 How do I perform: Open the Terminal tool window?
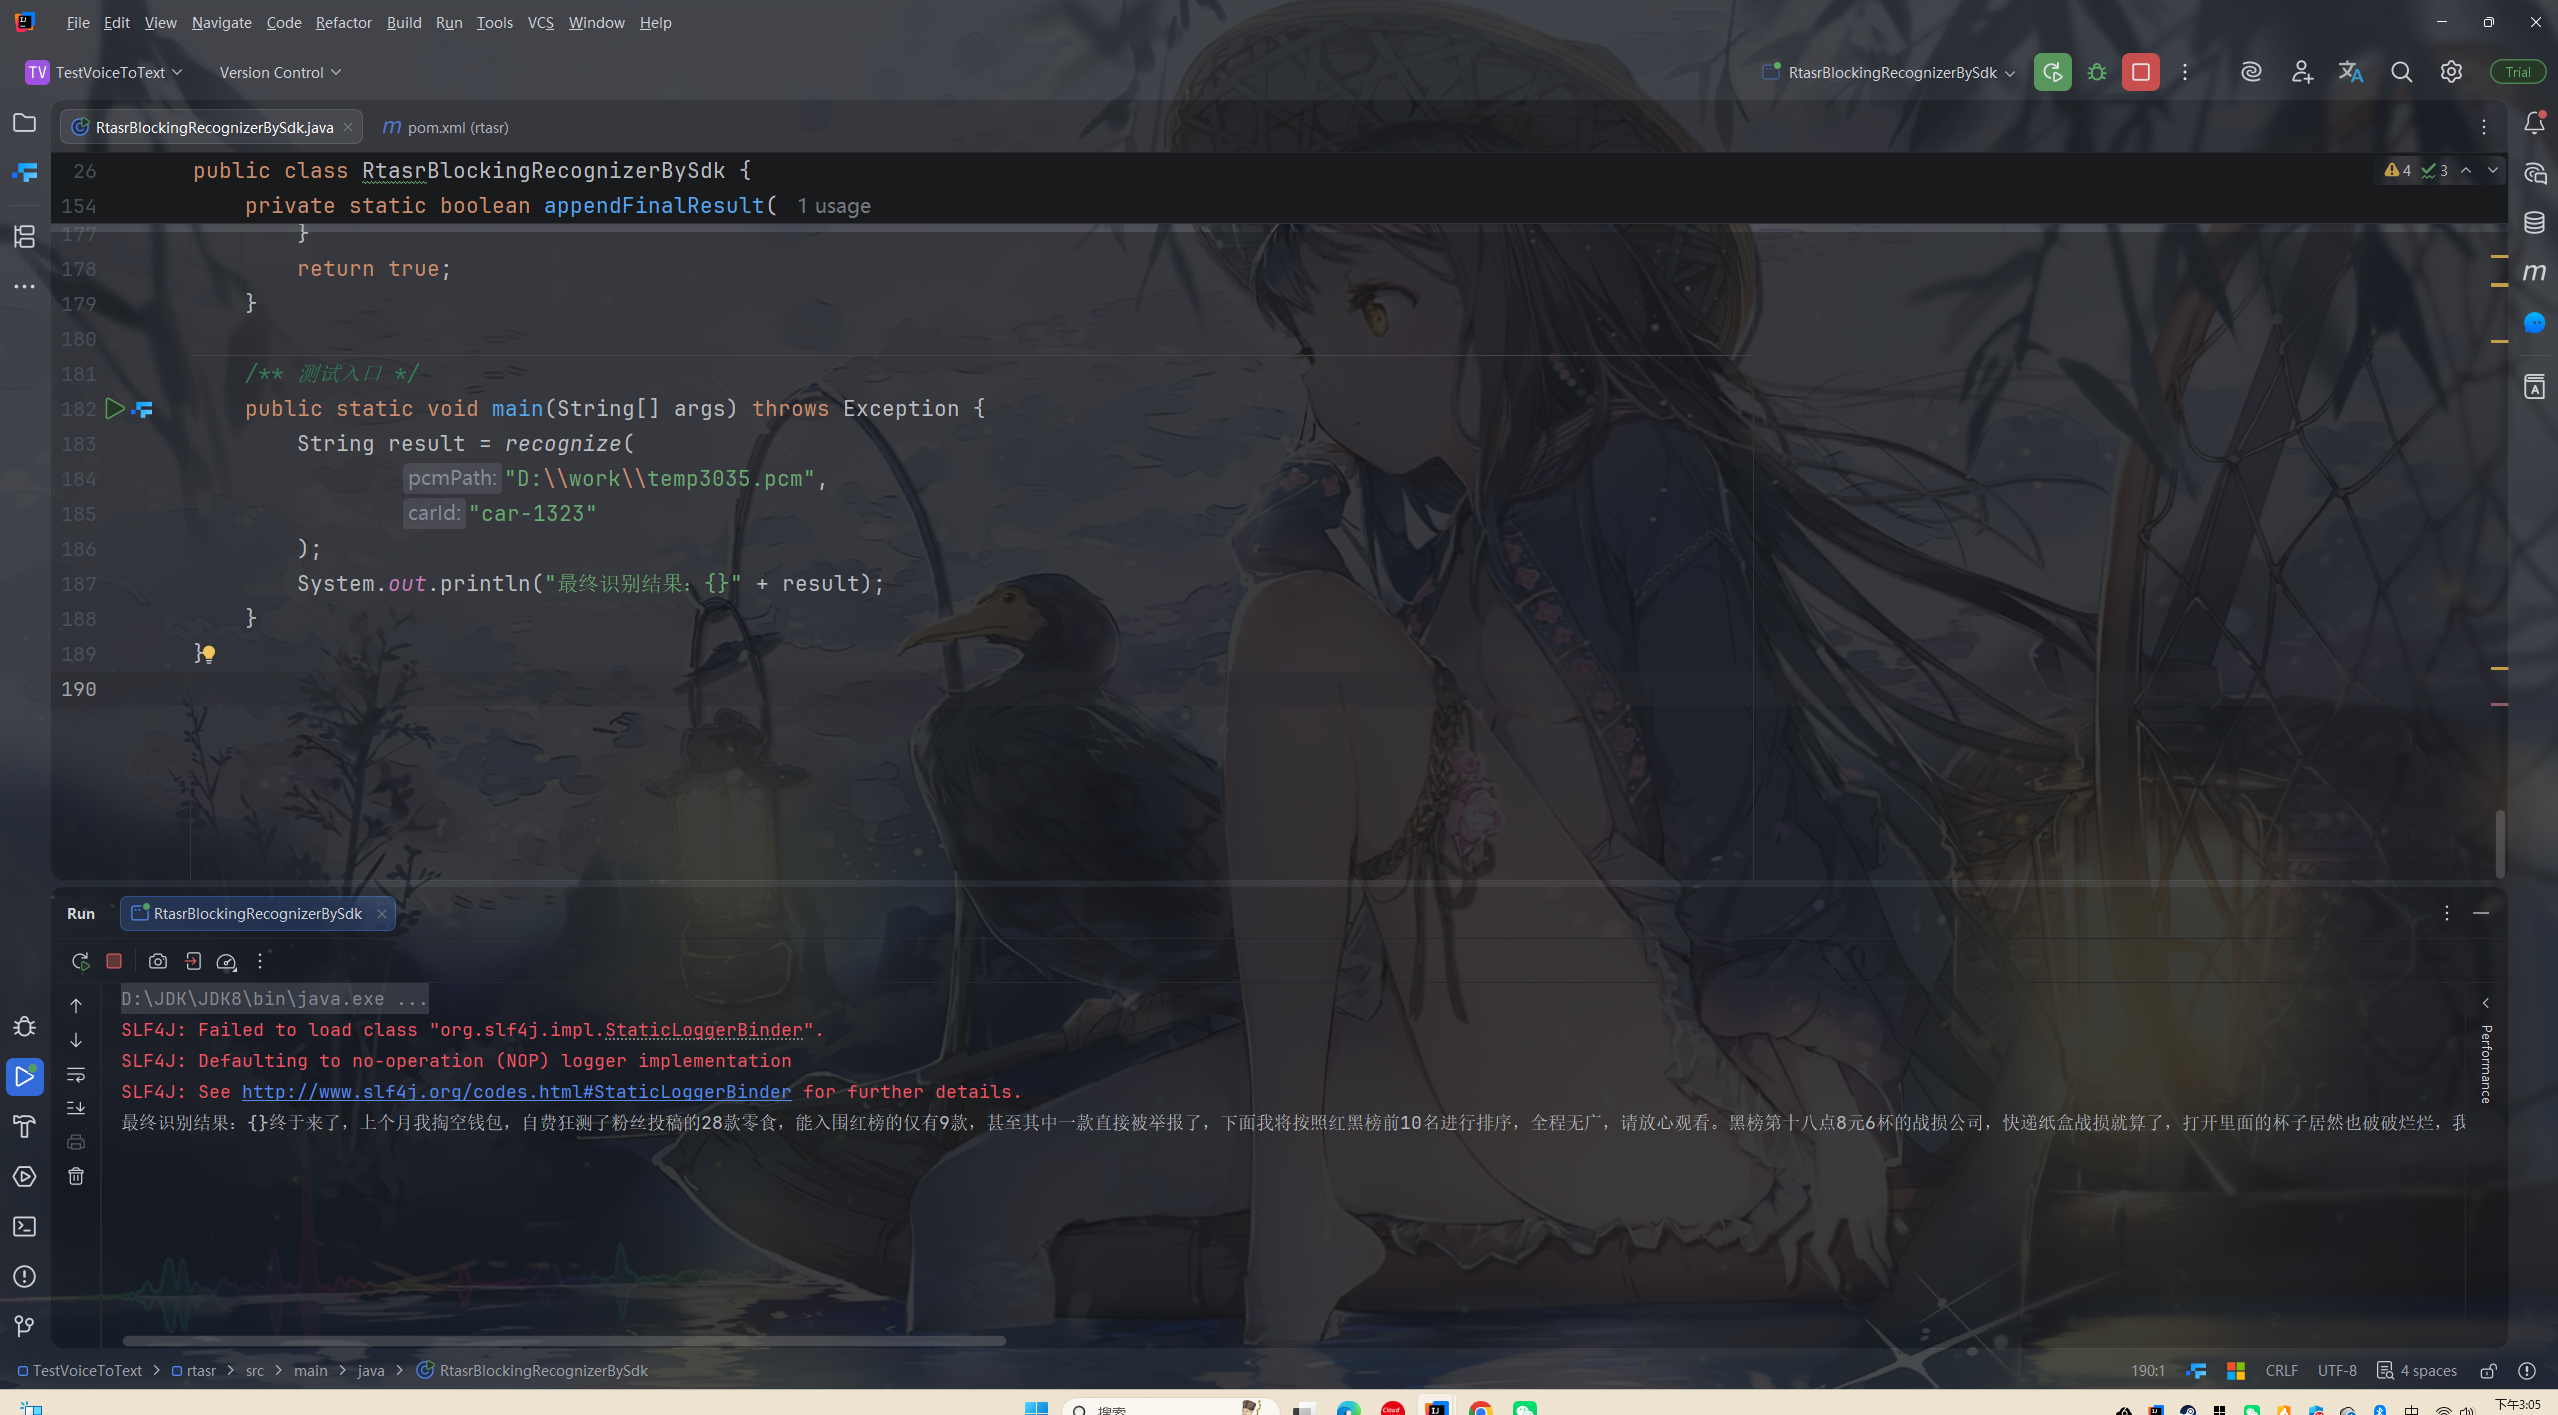[x=24, y=1227]
